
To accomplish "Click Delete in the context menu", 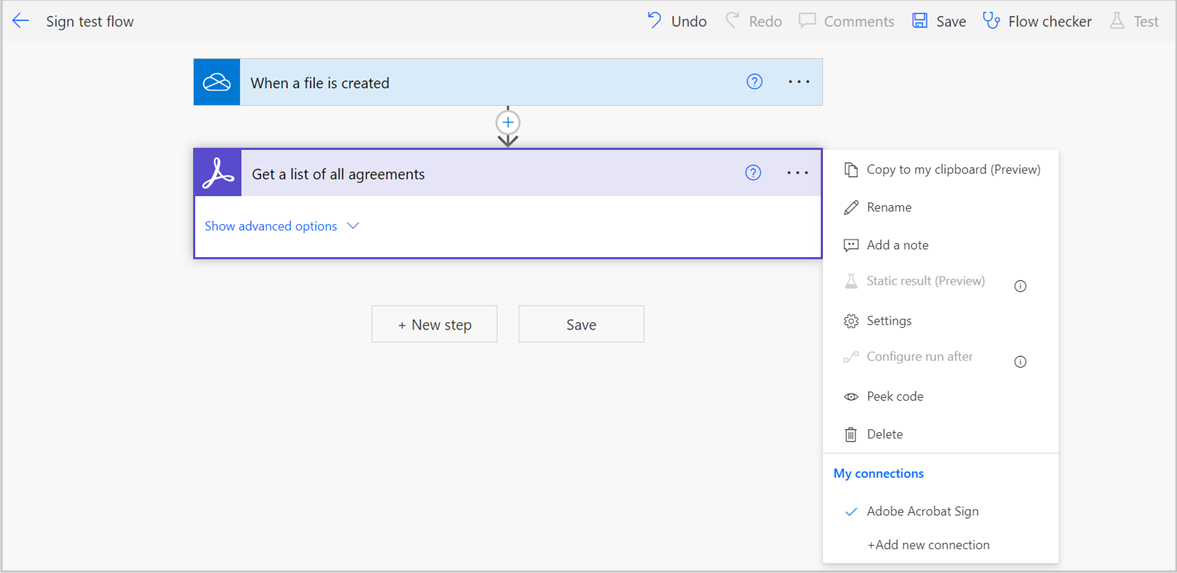I will point(884,434).
